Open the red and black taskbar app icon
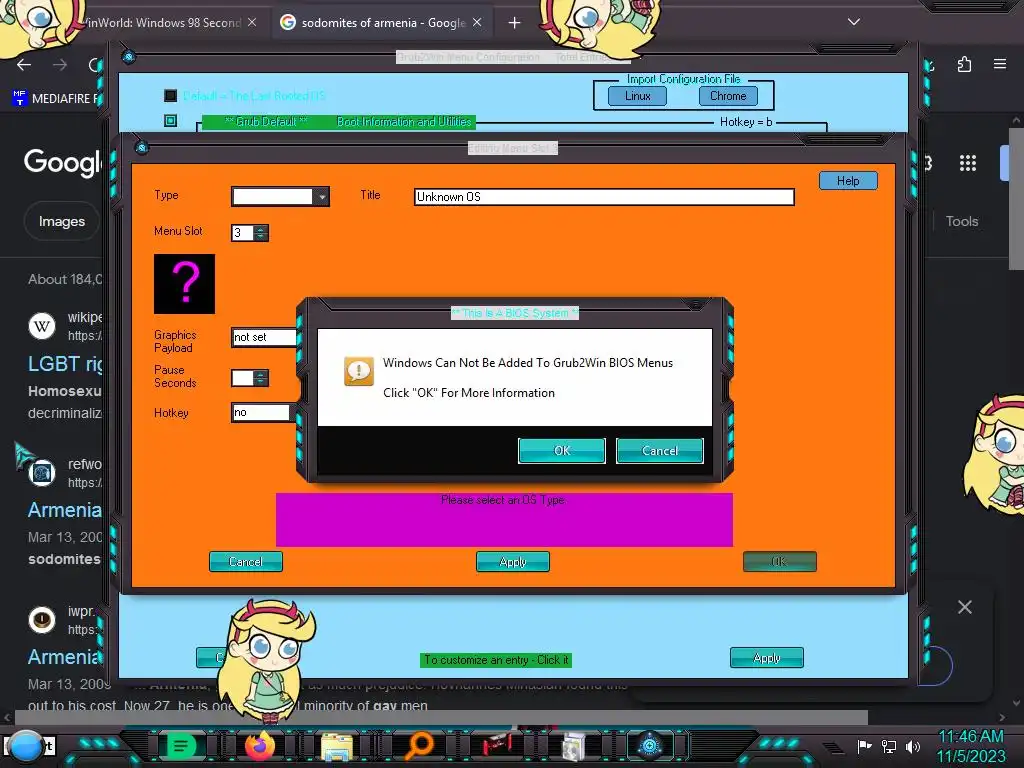This screenshot has width=1024, height=768. pos(498,745)
